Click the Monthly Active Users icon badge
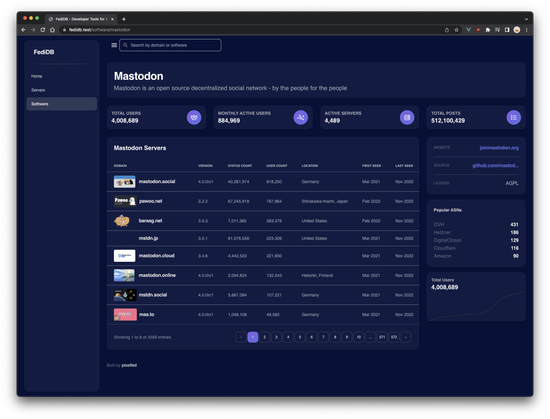 coord(301,117)
